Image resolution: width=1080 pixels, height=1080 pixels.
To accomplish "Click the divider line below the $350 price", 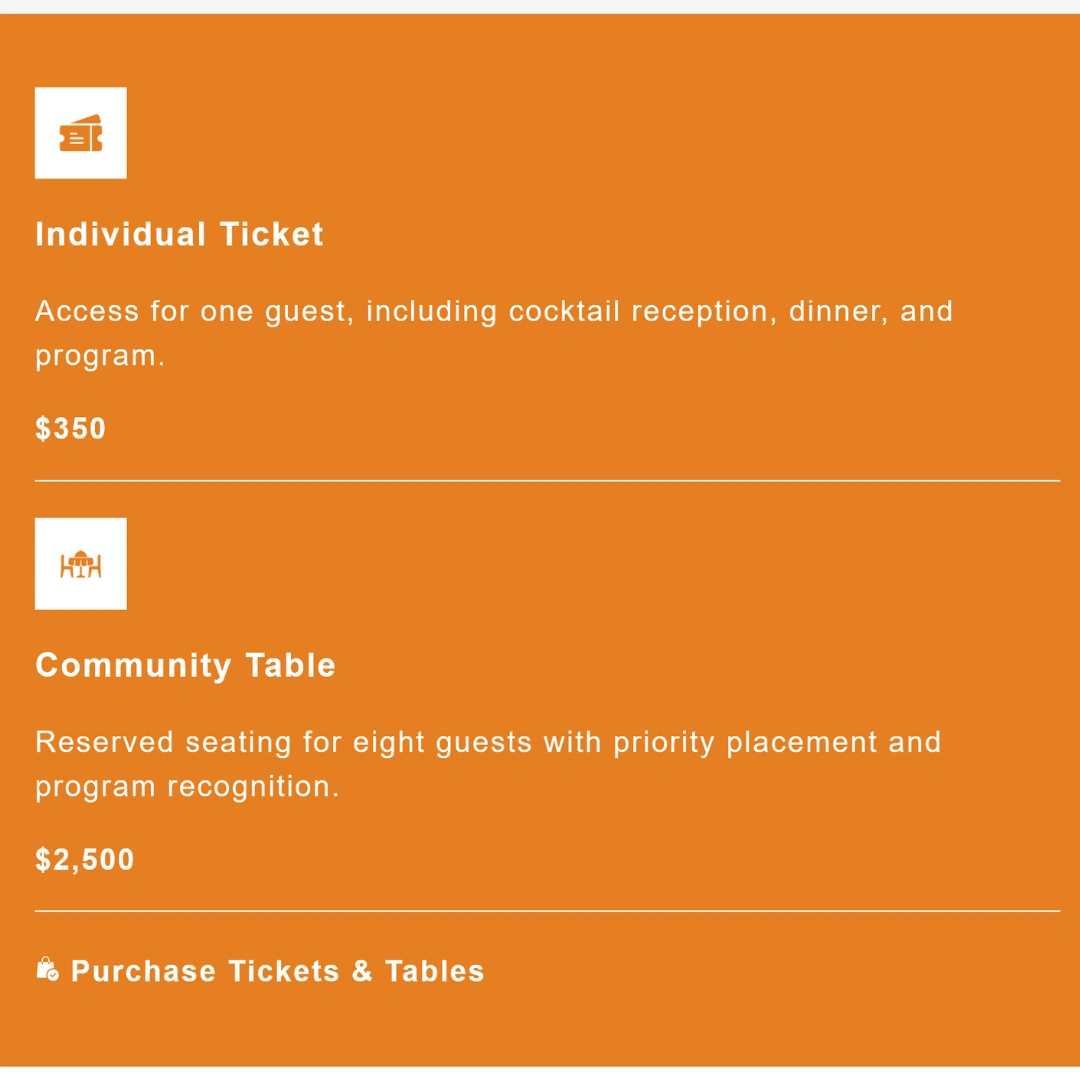I will 547,481.
